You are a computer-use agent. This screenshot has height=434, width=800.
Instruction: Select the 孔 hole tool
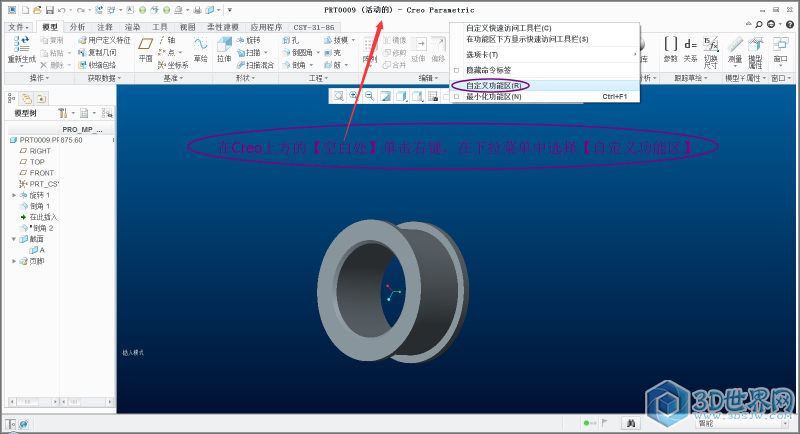coord(291,40)
